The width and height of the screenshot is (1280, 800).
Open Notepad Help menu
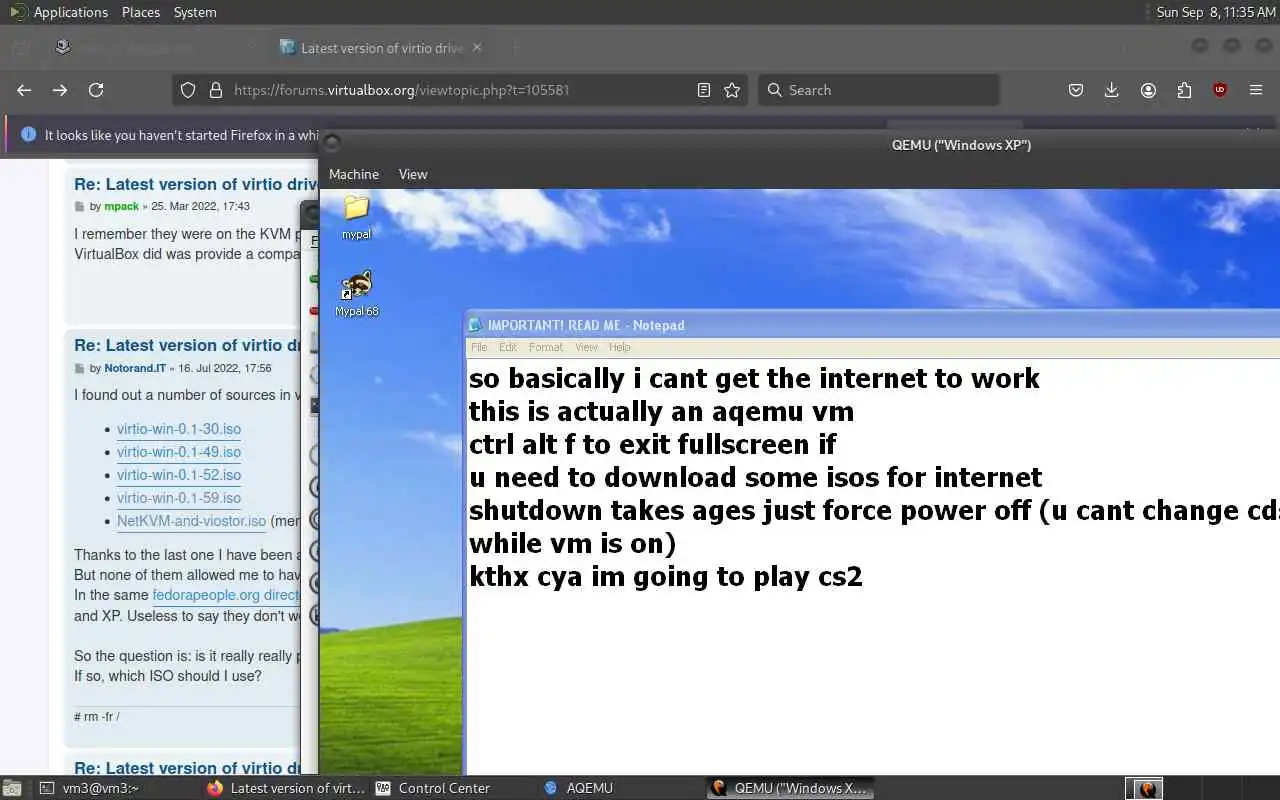tap(620, 347)
